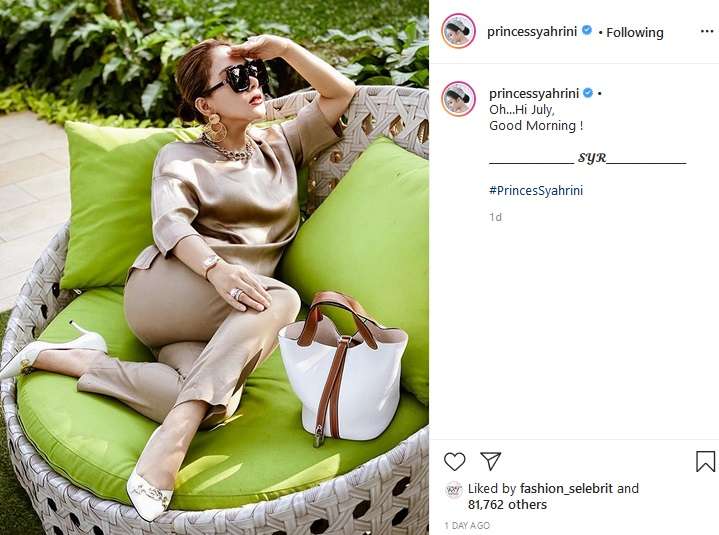Save post with bookmark icon
Image resolution: width=719 pixels, height=535 pixels.
(x=705, y=461)
